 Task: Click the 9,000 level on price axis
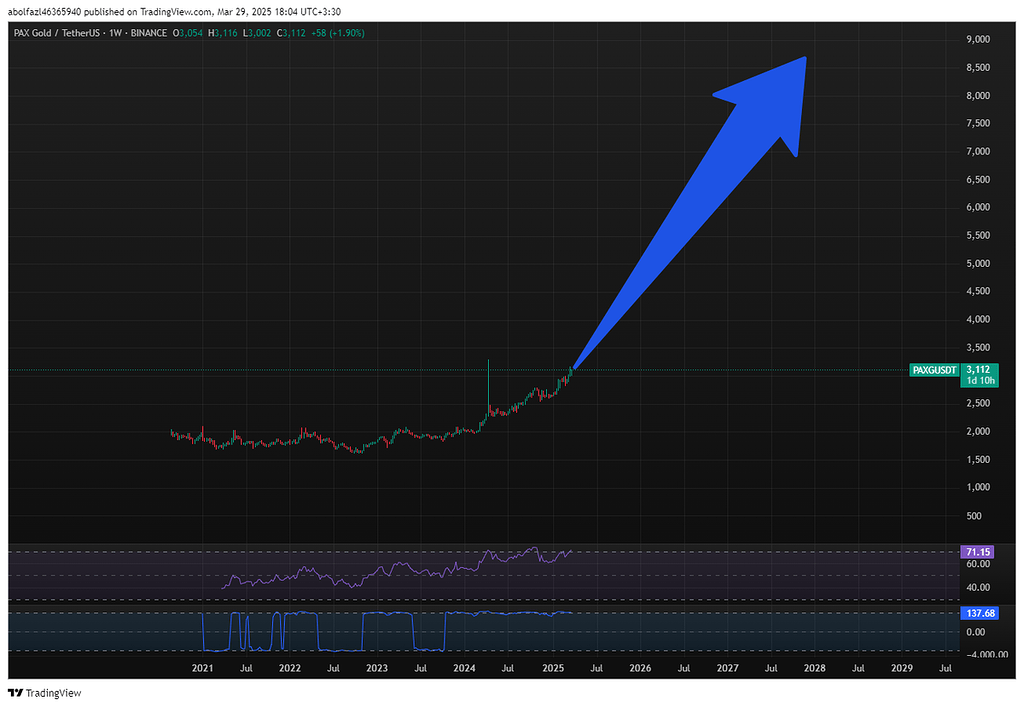tap(976, 39)
